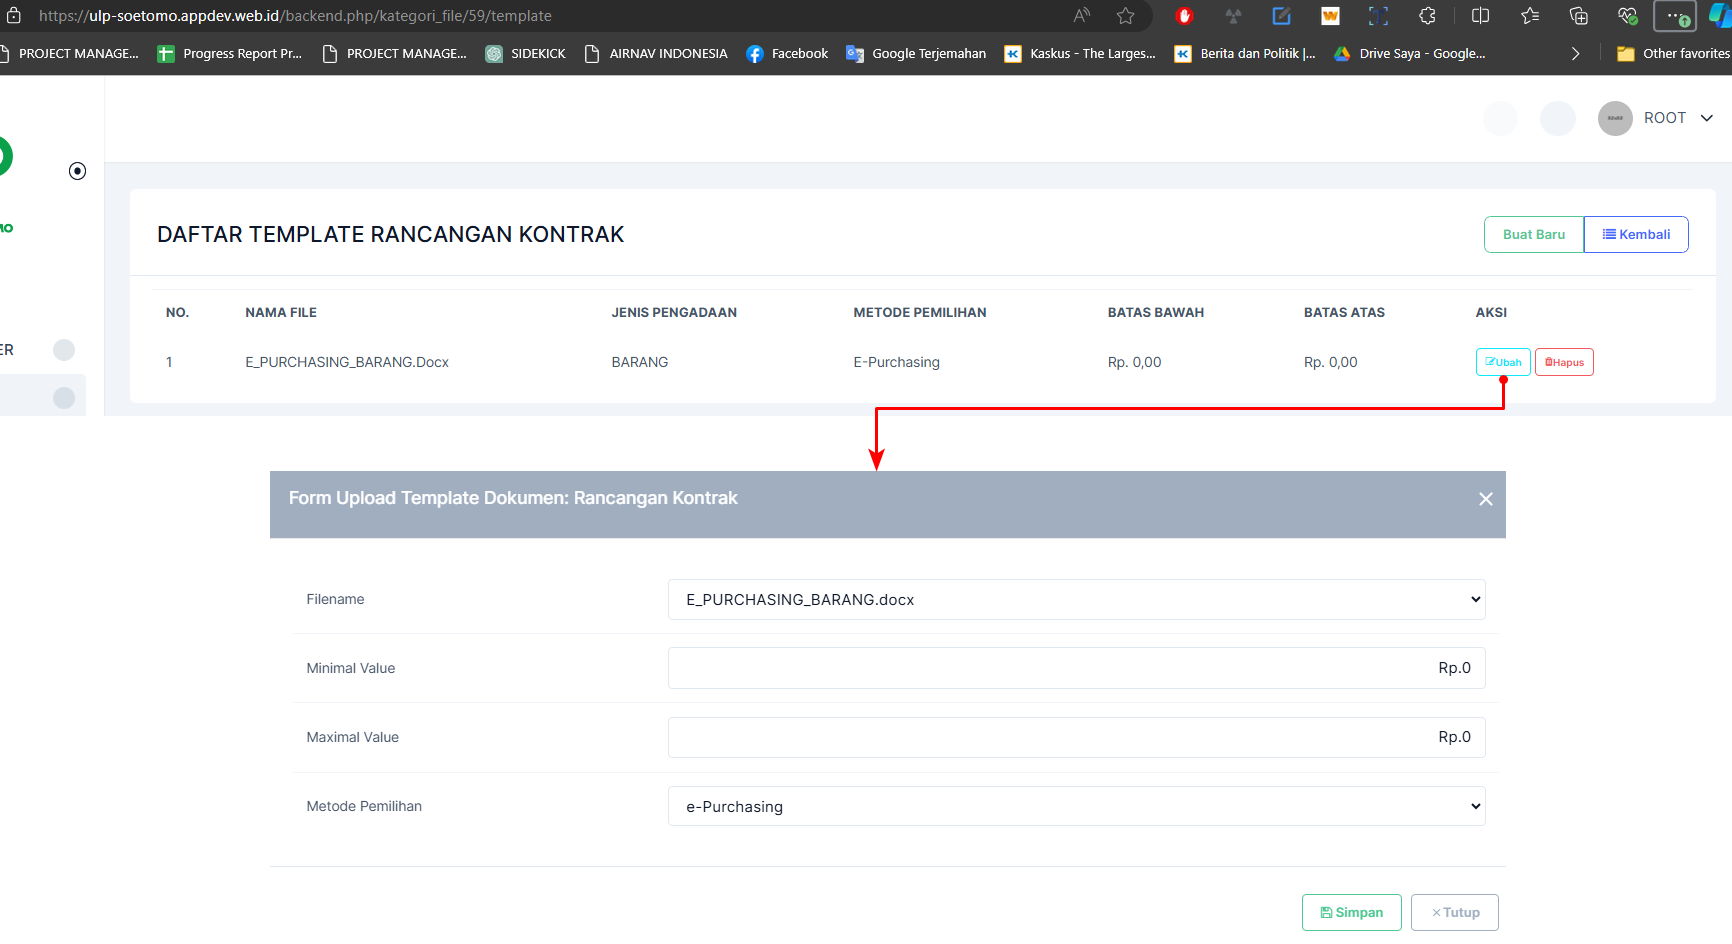Click Ubah for E_PURCHASING_BARANG row
This screenshot has height=944, width=1732.
tap(1503, 362)
